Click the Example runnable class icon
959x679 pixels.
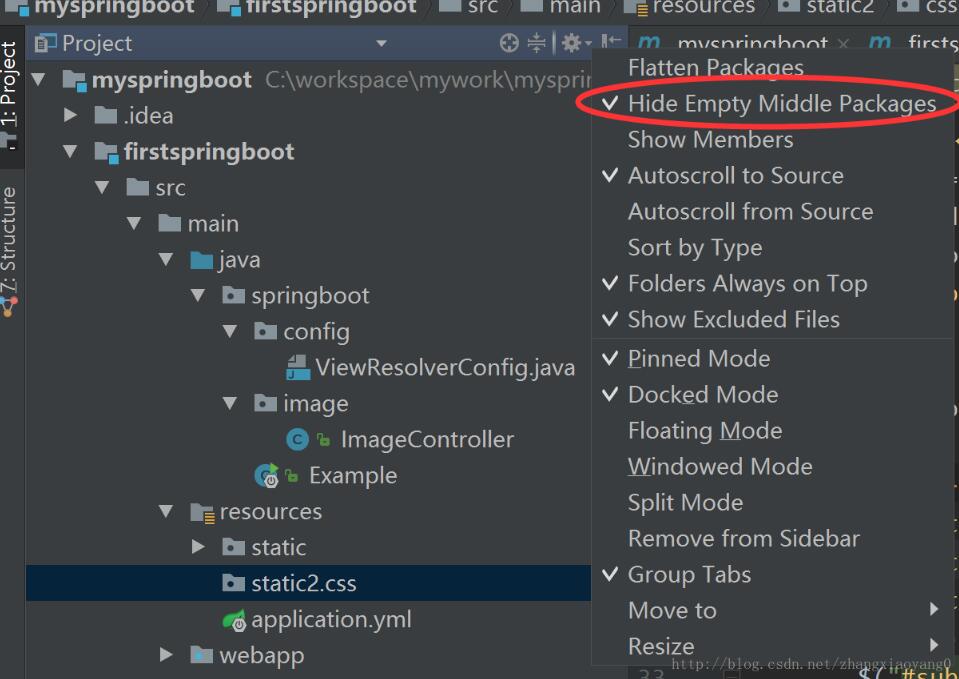click(x=266, y=476)
